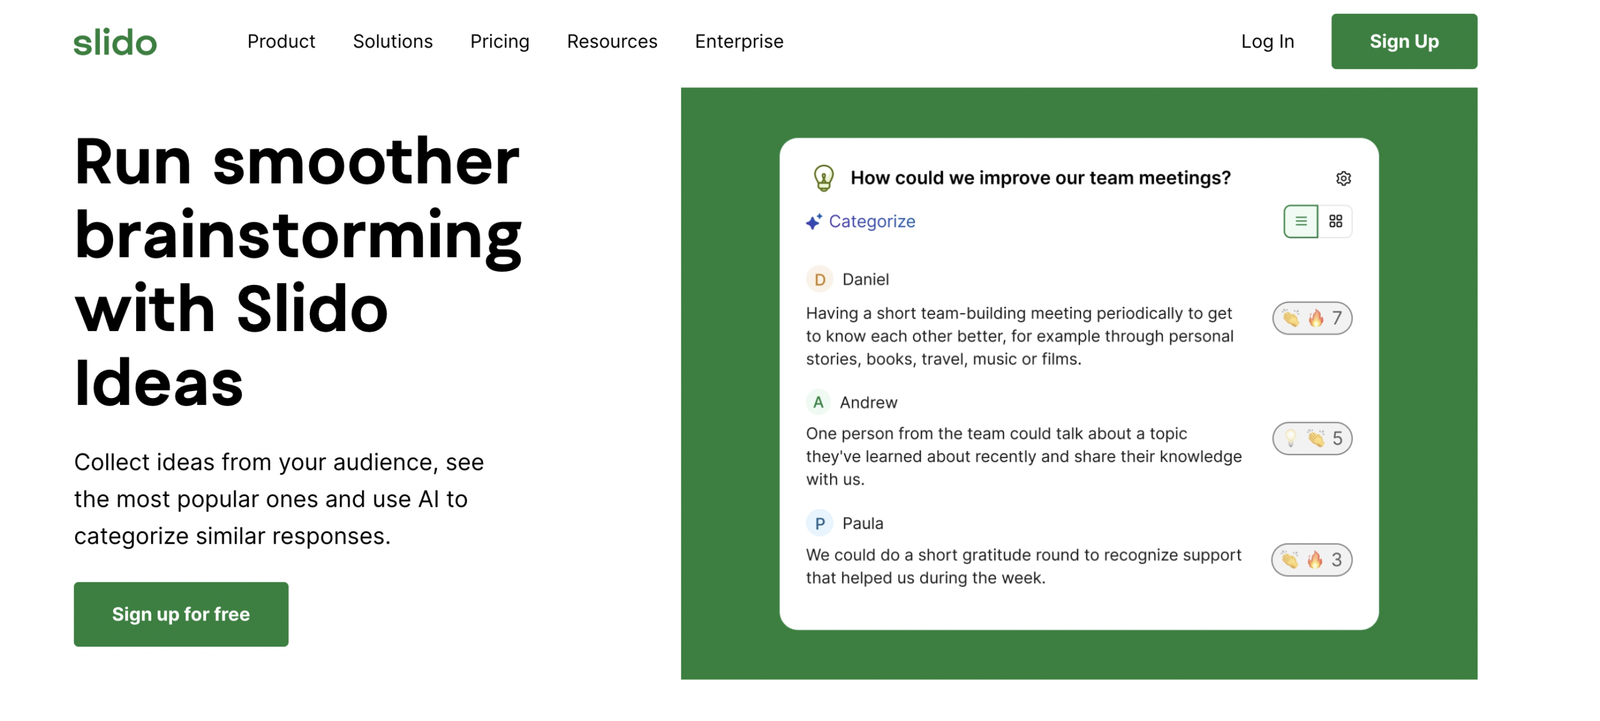
Task: Click the Categorize sparkle icon
Action: 814,222
